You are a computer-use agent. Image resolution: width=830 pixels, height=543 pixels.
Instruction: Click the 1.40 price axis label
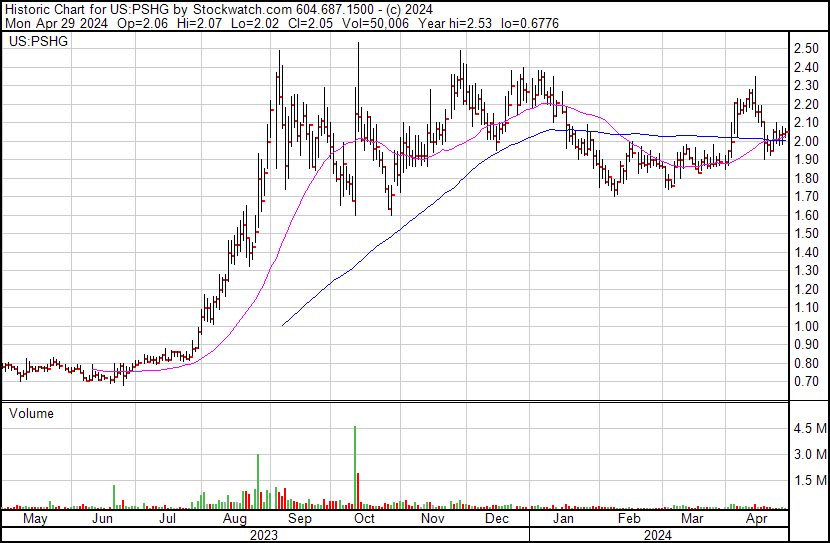click(x=806, y=252)
